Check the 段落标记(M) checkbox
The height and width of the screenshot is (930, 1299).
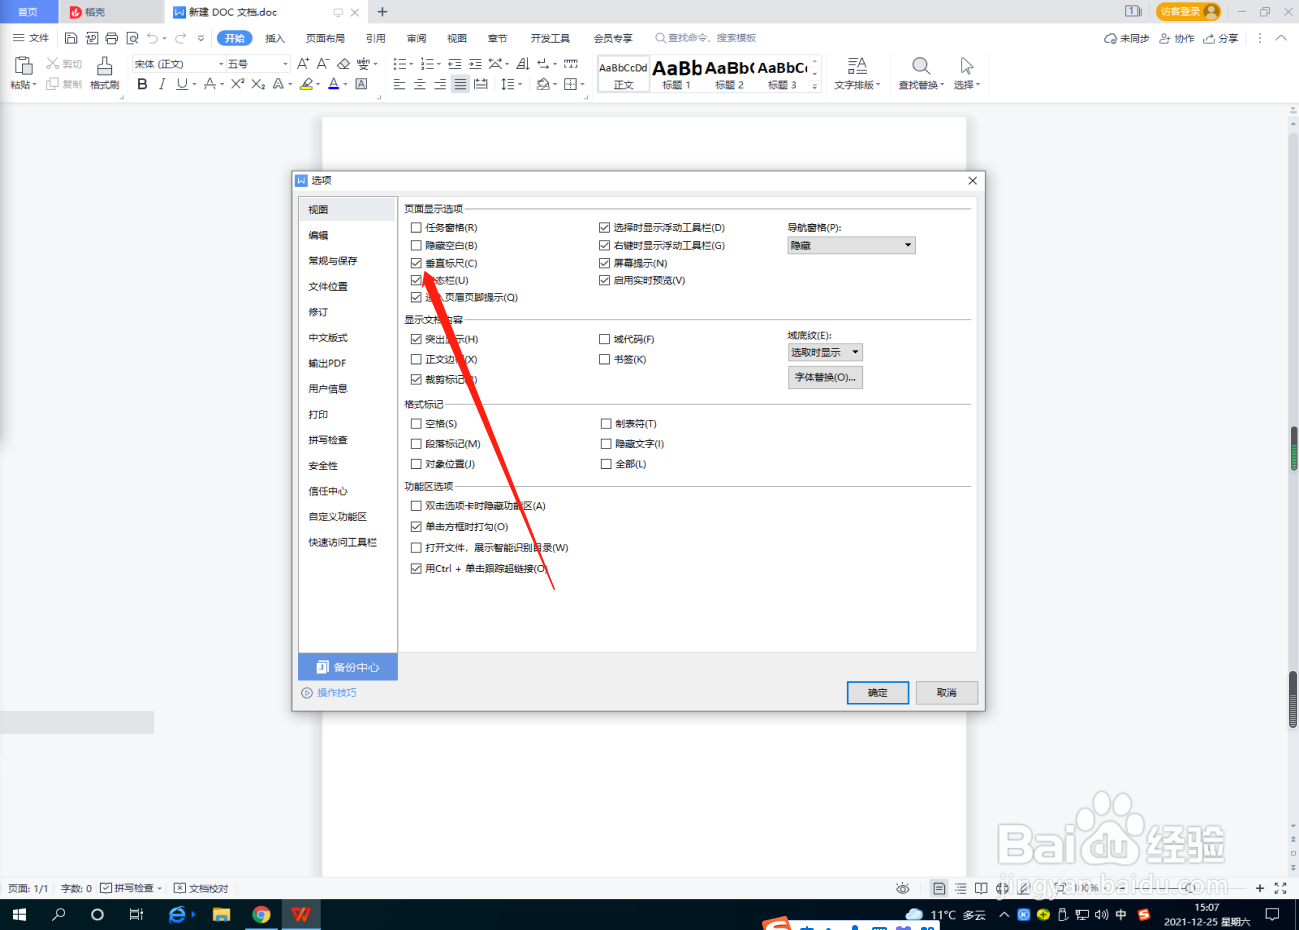click(x=416, y=444)
